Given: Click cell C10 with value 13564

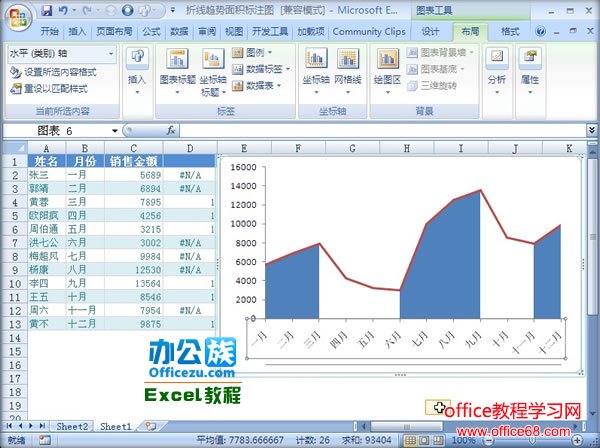Looking at the screenshot, I should pyautogui.click(x=134, y=283).
